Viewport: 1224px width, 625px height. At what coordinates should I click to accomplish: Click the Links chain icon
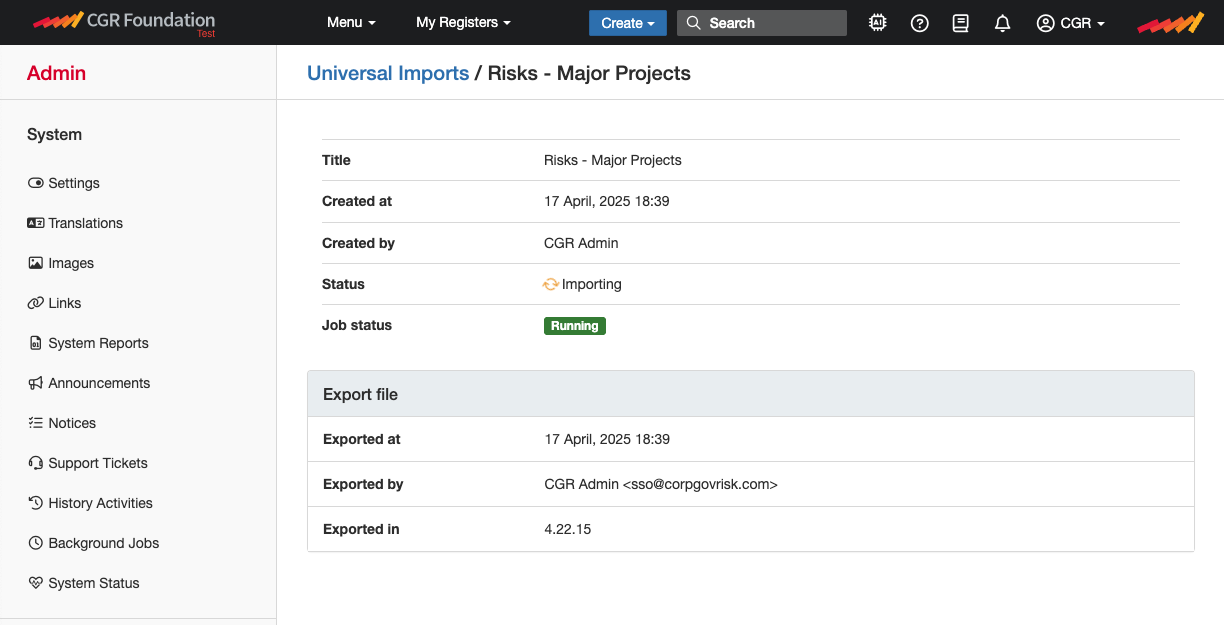[x=36, y=303]
